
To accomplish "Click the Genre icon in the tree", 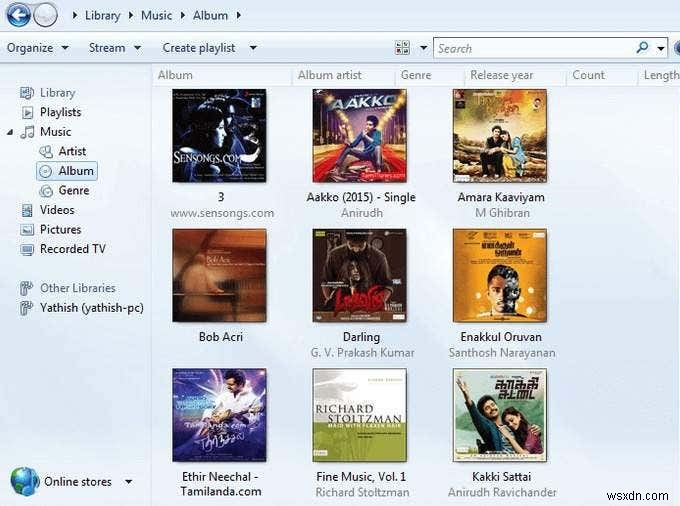I will [x=46, y=191].
